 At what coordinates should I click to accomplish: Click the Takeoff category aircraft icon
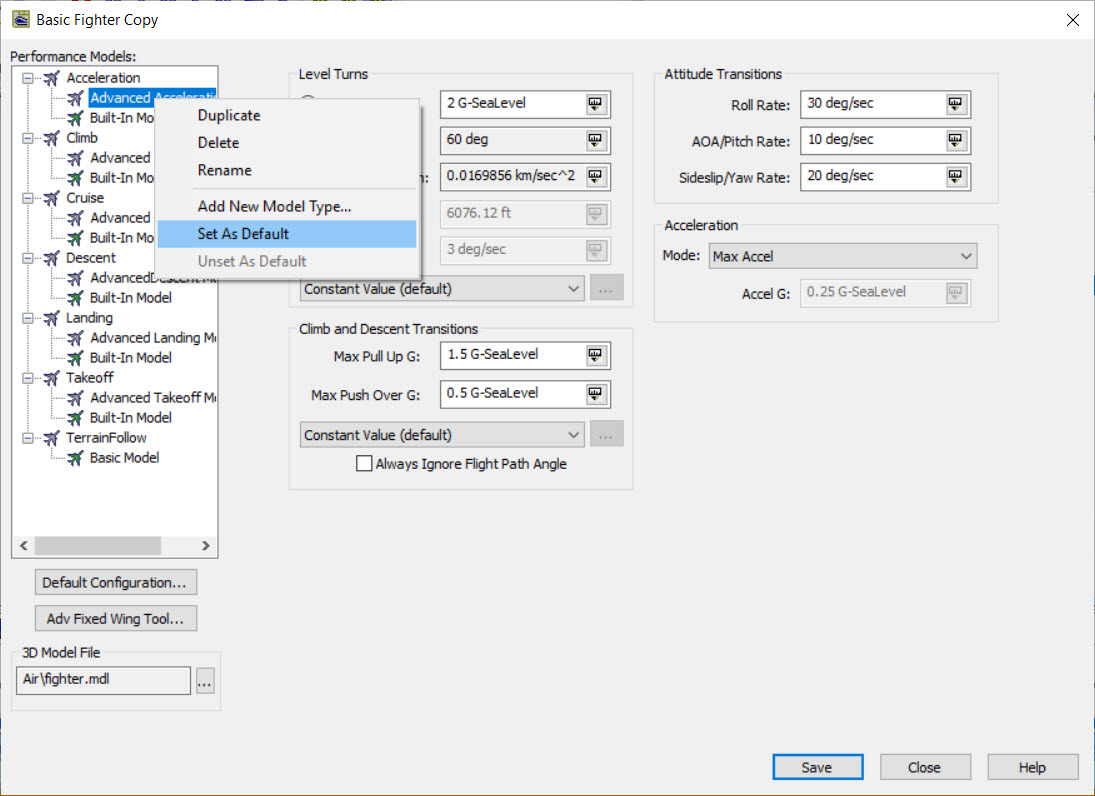[x=51, y=378]
